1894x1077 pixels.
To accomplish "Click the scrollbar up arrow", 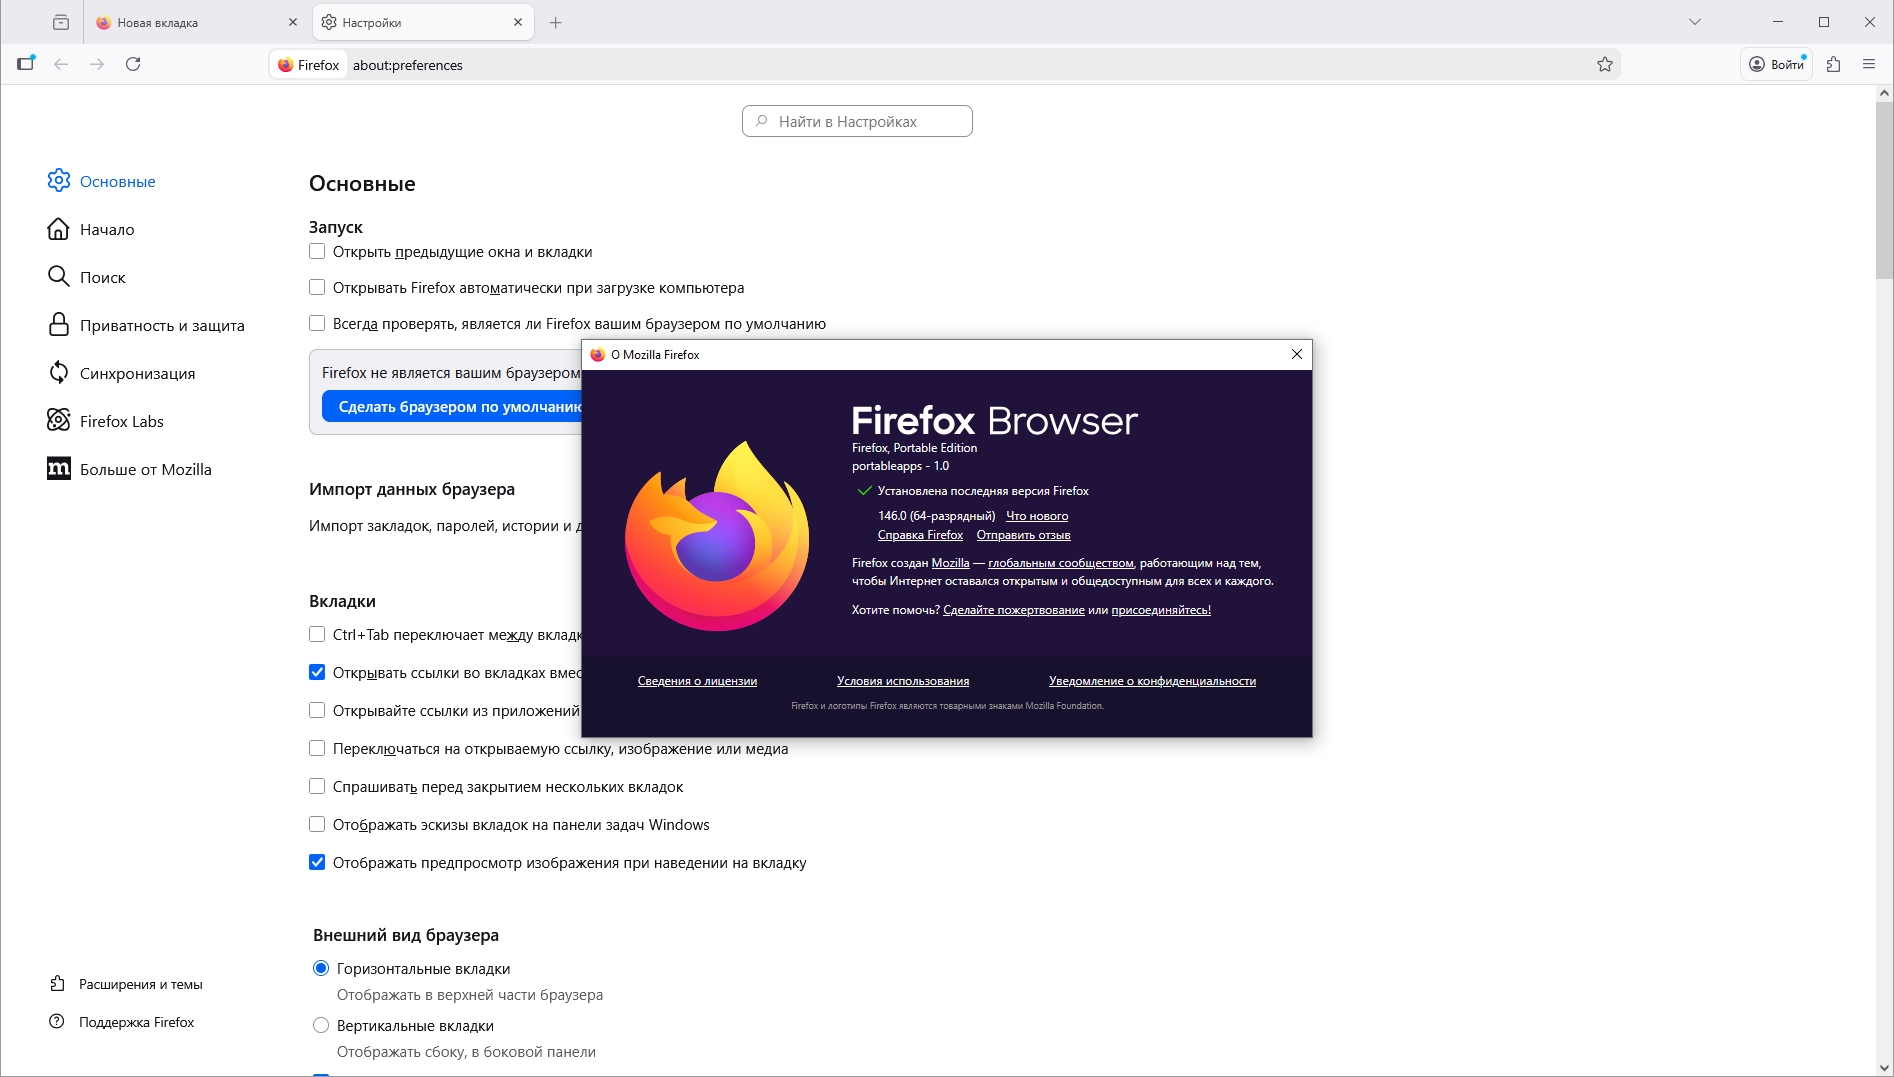I will pos(1884,93).
